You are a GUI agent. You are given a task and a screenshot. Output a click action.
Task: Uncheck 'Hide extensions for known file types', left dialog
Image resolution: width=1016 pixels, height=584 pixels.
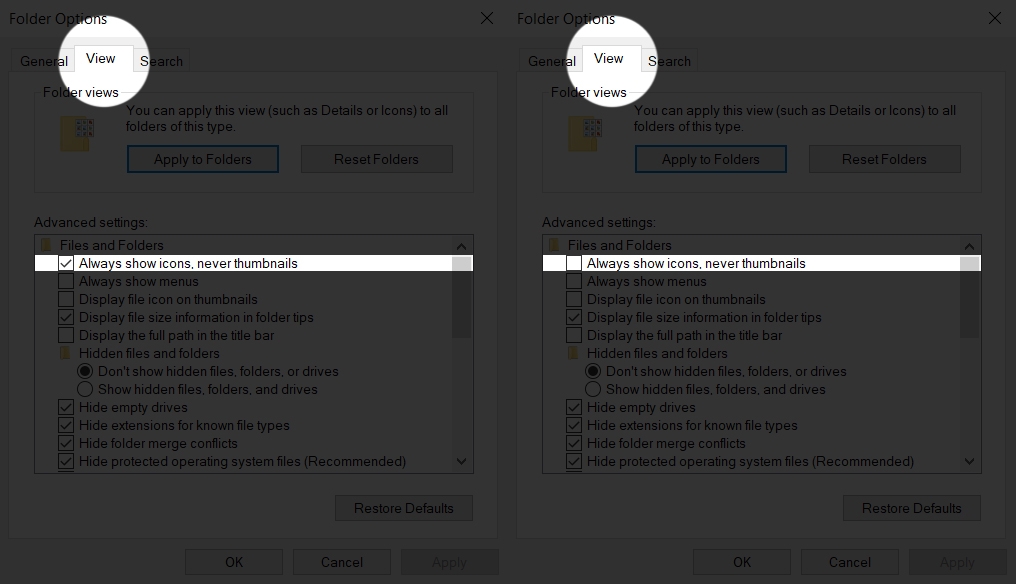tap(65, 425)
